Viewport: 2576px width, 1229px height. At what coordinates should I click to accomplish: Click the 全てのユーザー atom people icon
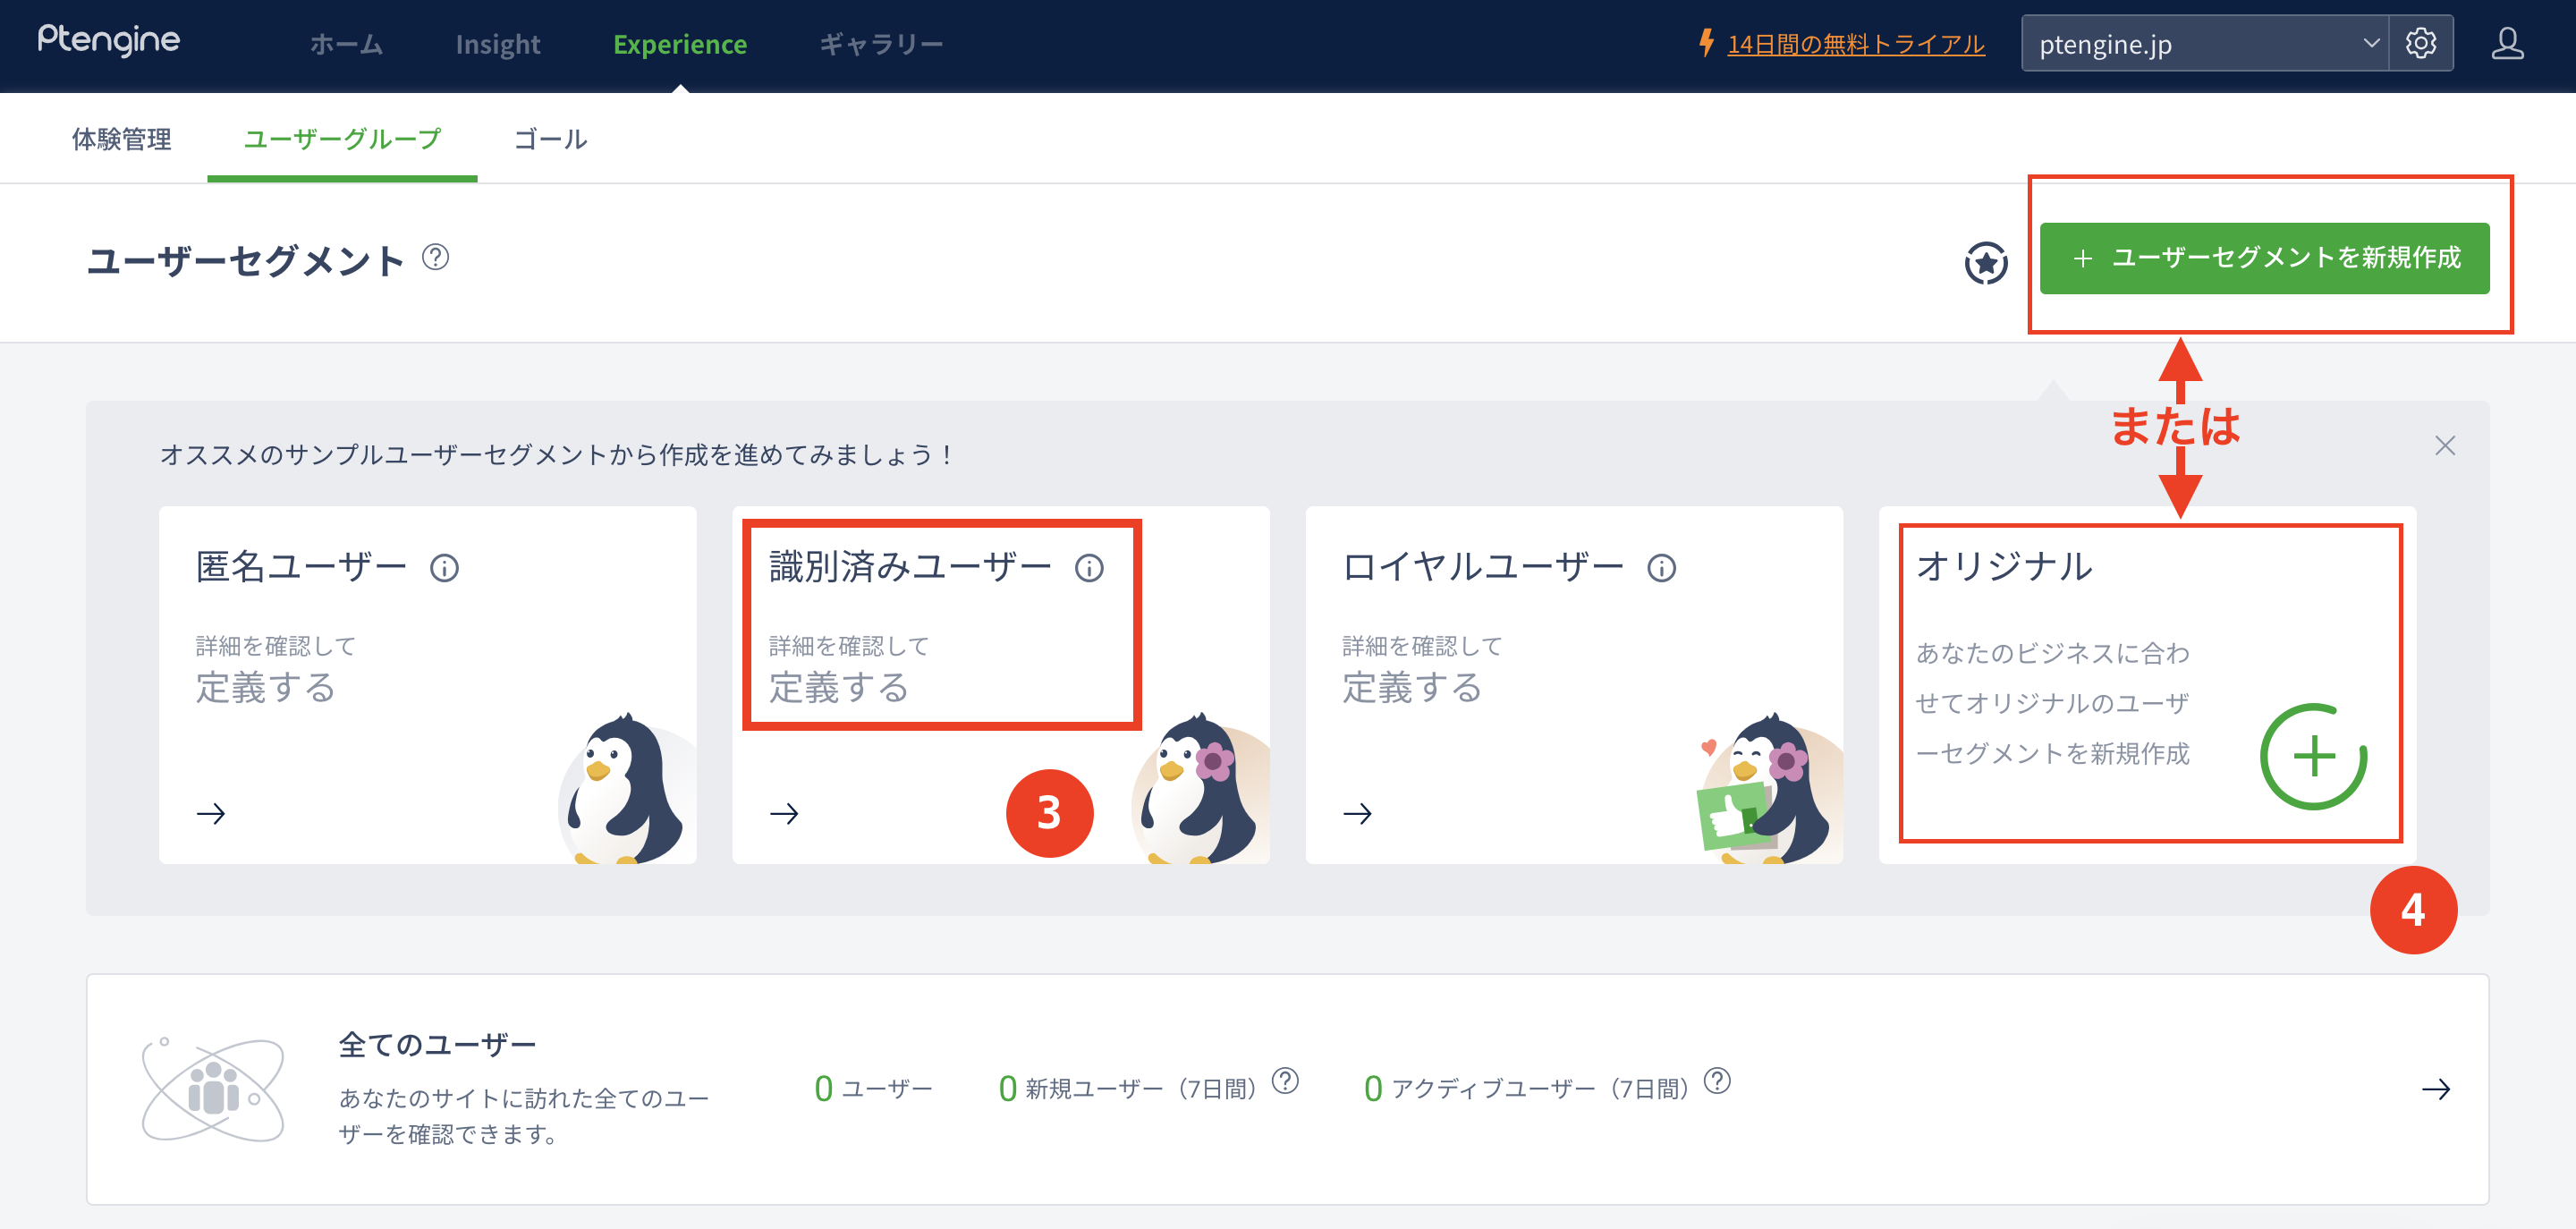click(213, 1090)
